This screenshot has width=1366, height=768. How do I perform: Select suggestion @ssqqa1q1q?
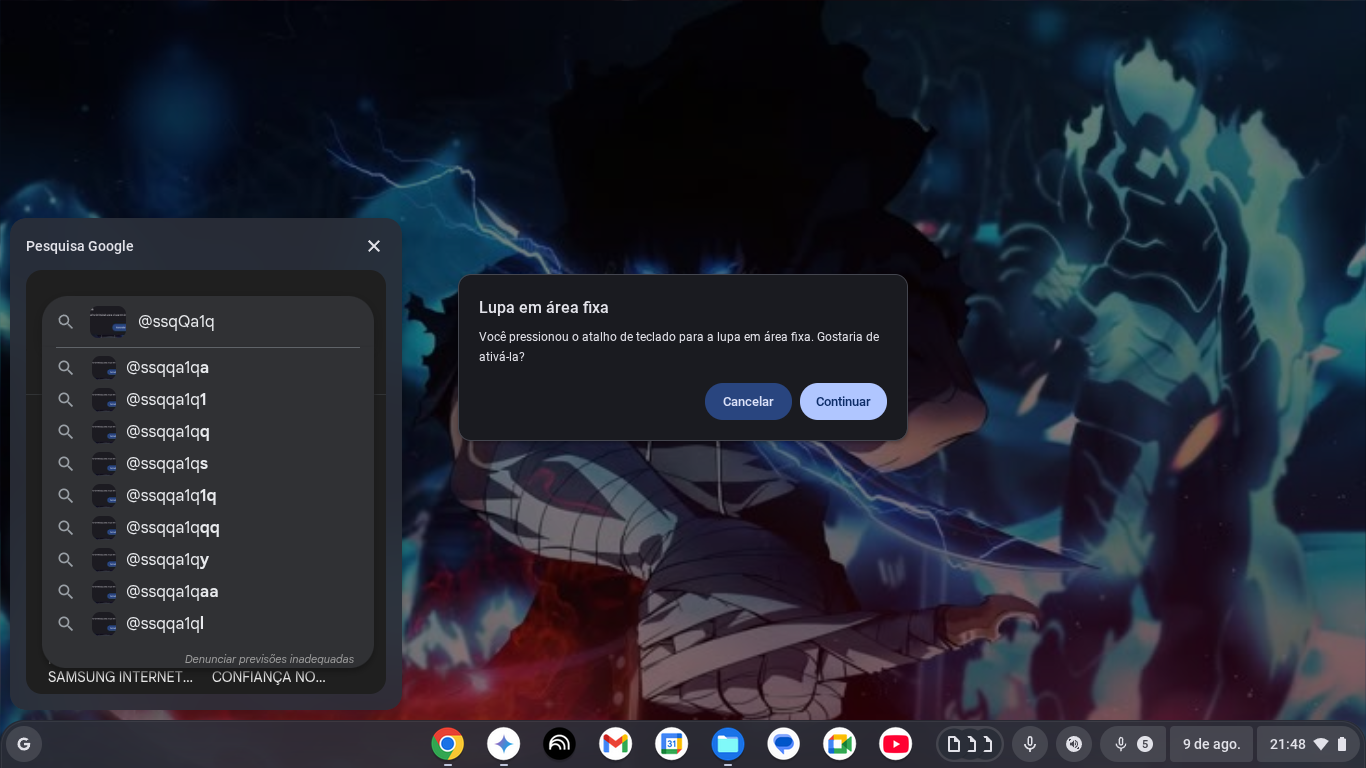click(x=208, y=495)
